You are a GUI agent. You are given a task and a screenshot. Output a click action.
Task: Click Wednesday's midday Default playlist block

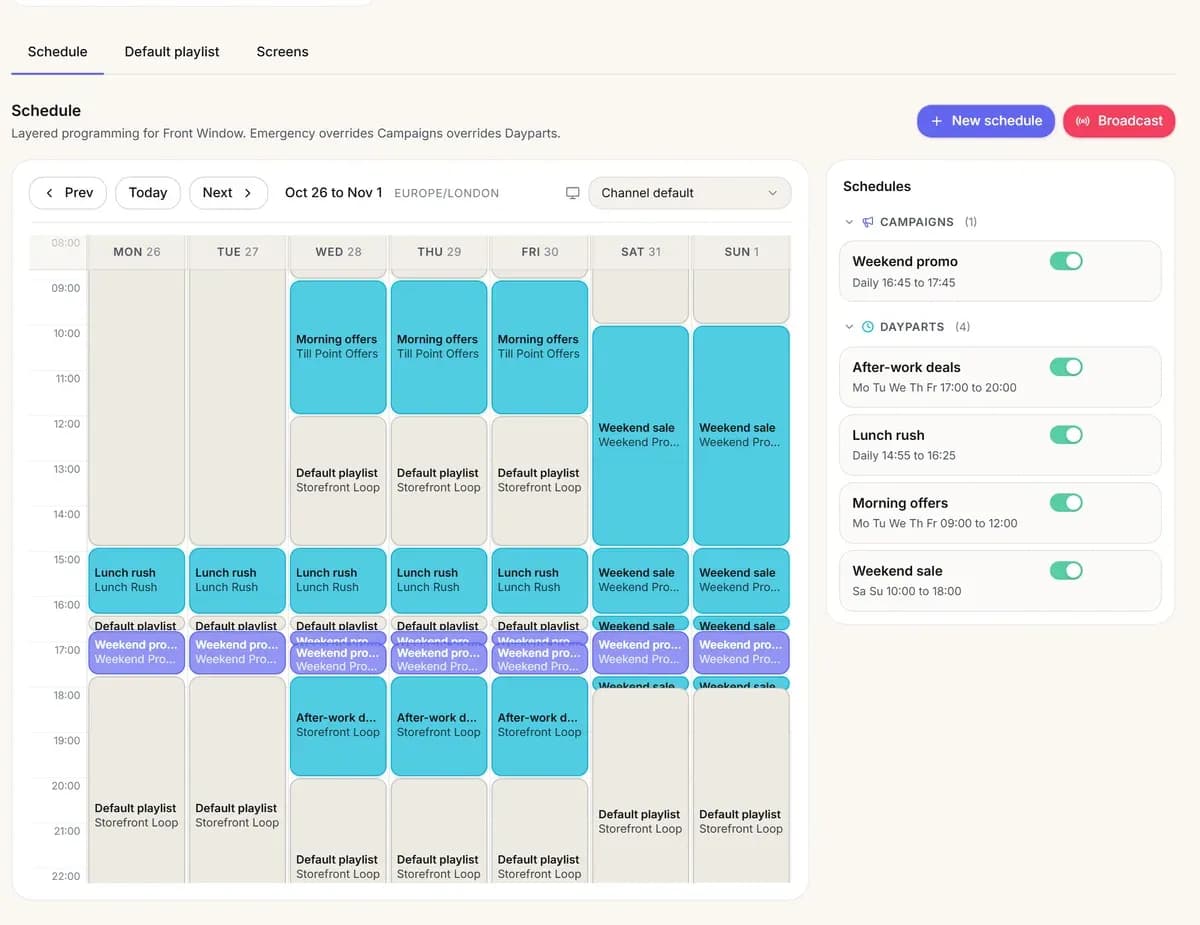(x=338, y=480)
